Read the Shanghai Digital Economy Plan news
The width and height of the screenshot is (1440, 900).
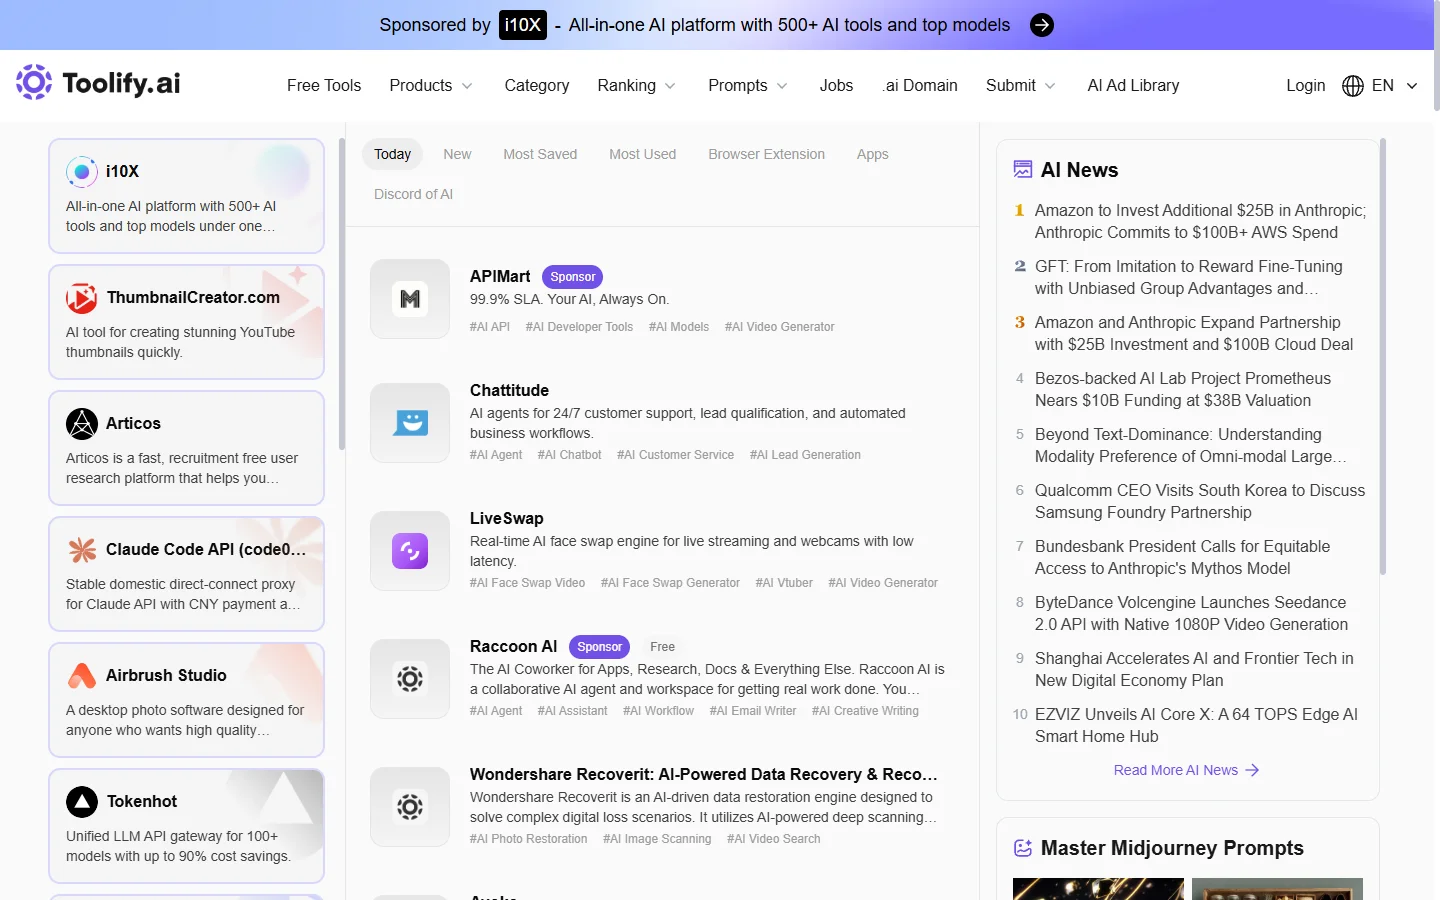pos(1194,669)
